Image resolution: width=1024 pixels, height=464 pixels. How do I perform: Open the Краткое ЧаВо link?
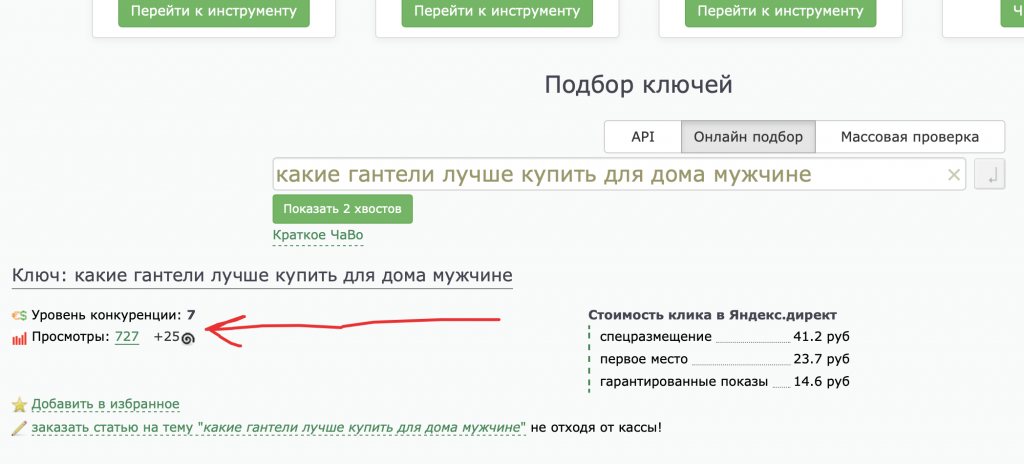coord(318,236)
